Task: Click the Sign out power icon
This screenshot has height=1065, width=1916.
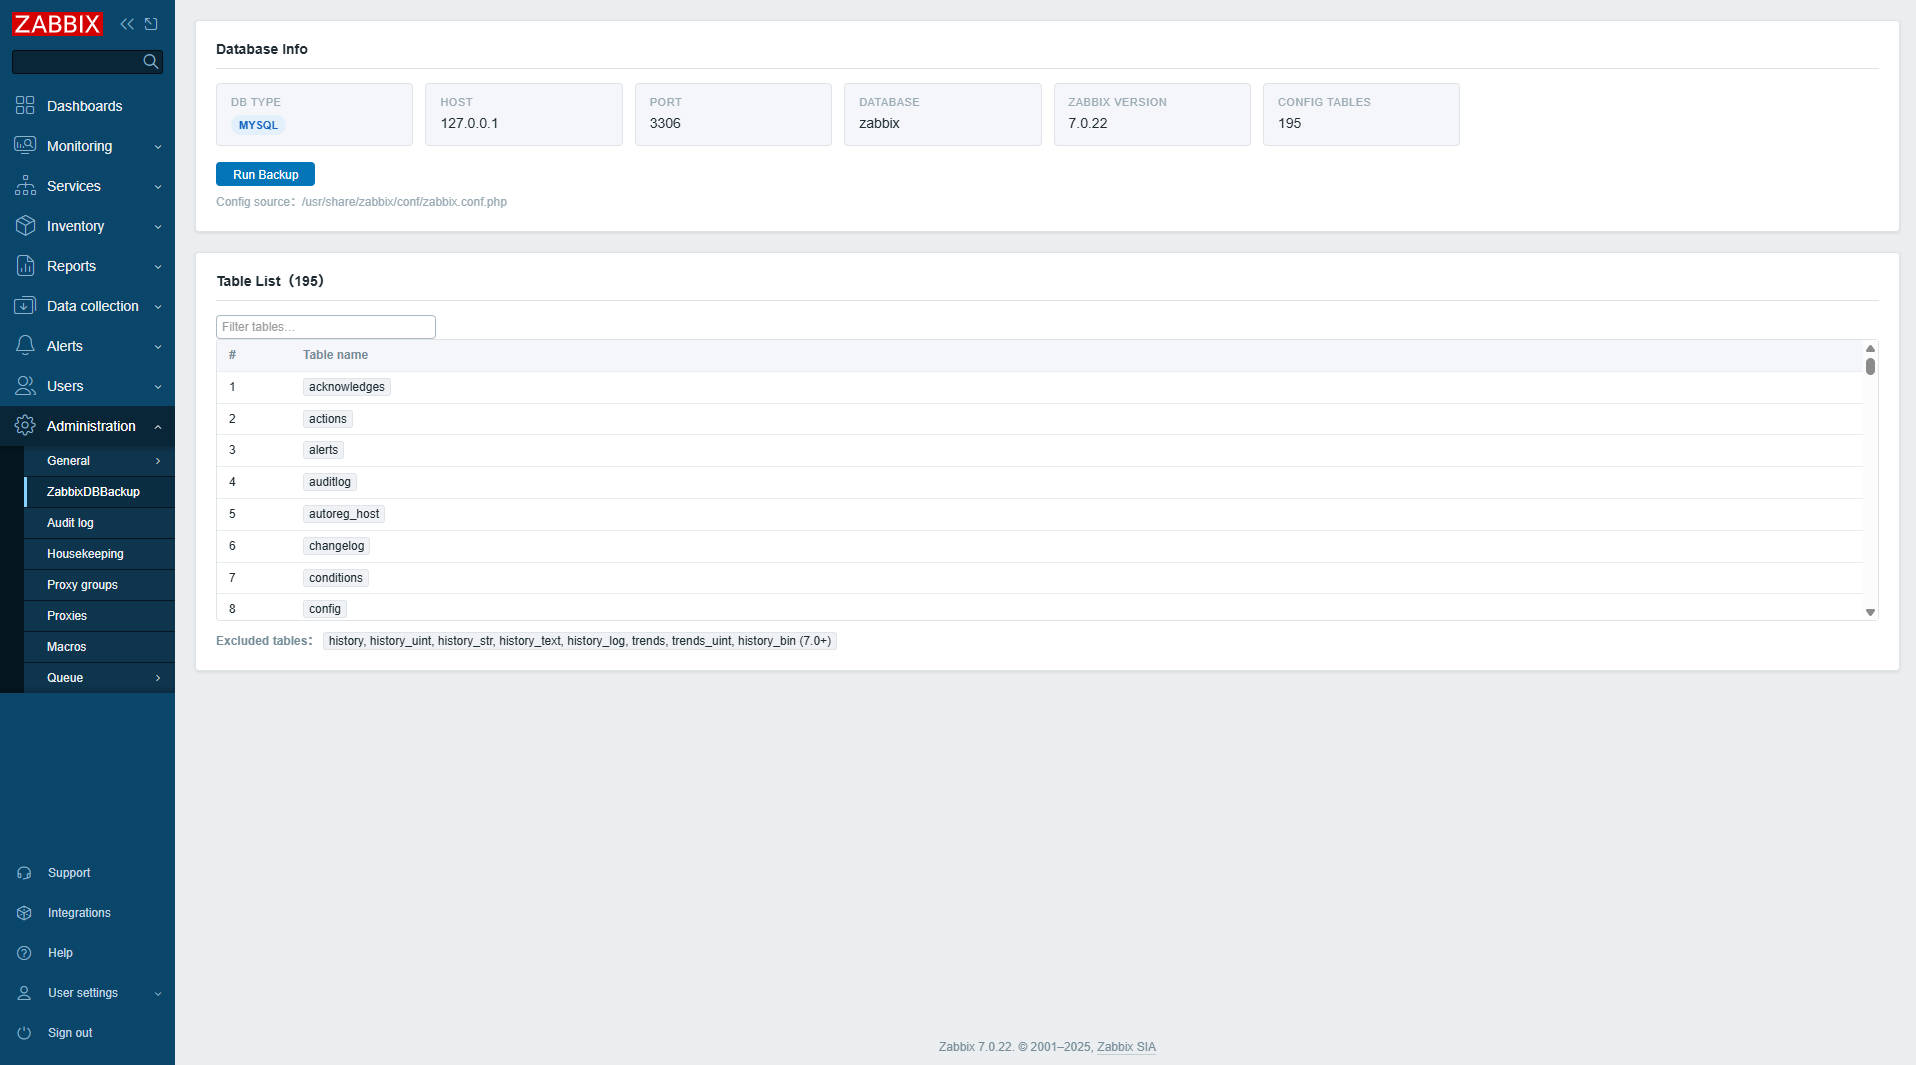Action: 24,1033
